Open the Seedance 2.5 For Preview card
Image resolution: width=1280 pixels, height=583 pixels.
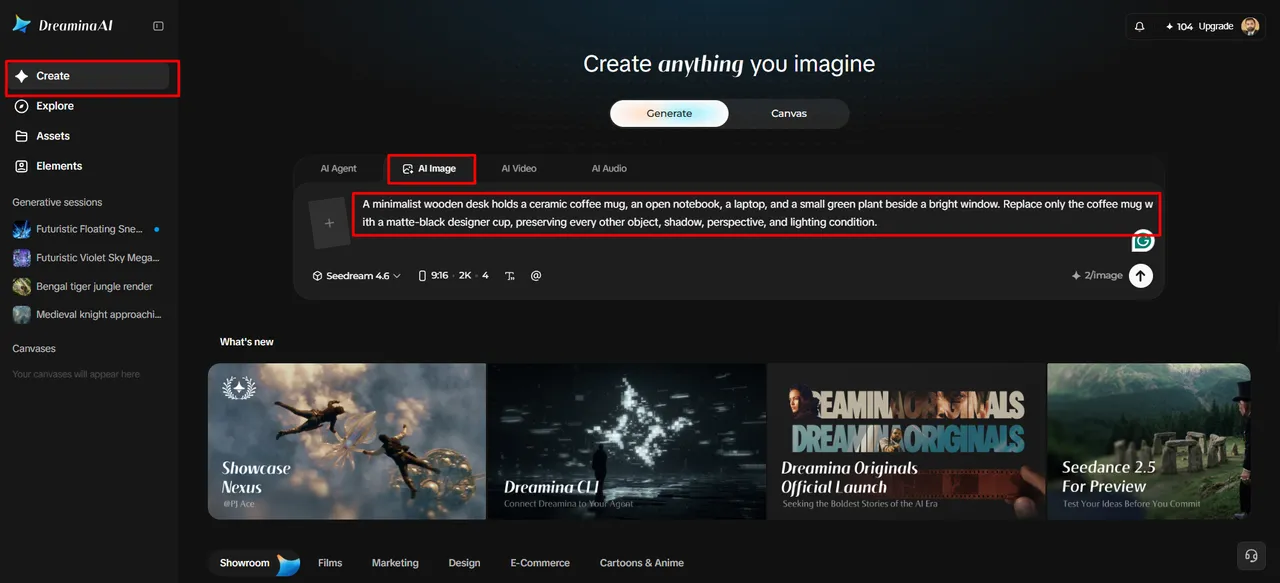click(1149, 441)
